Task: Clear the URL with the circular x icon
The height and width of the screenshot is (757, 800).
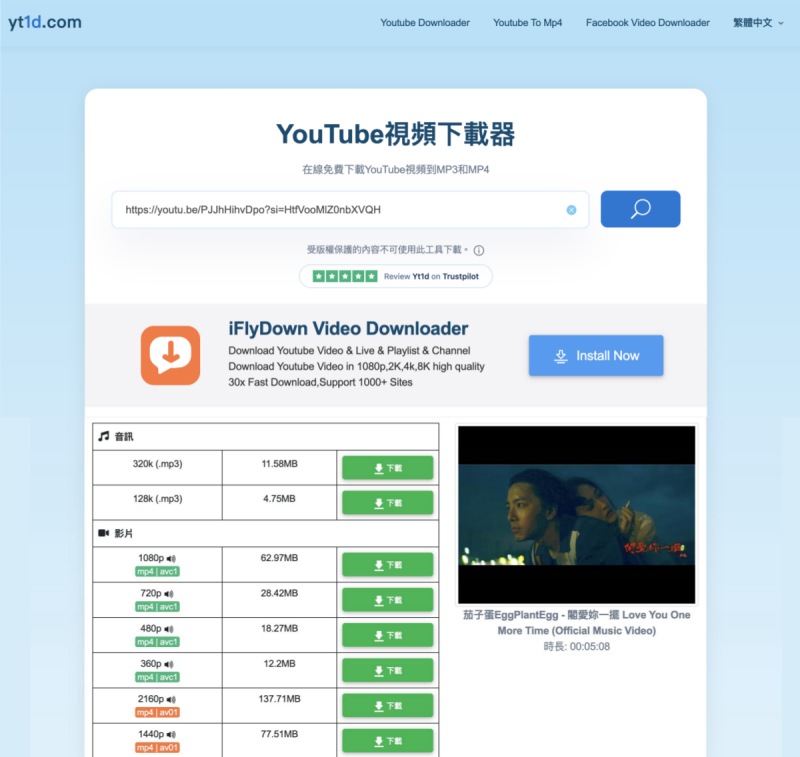Action: 571,210
